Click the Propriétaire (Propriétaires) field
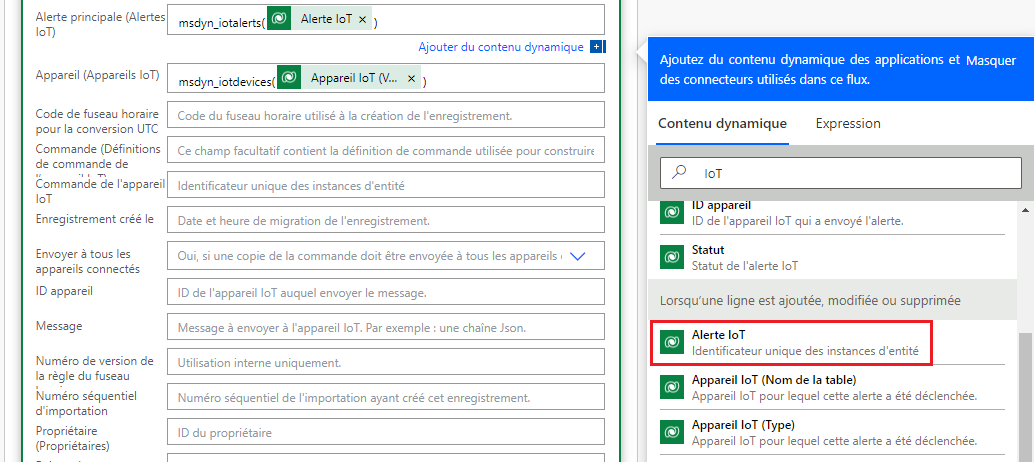The width and height of the screenshot is (1035, 462). pos(386,432)
